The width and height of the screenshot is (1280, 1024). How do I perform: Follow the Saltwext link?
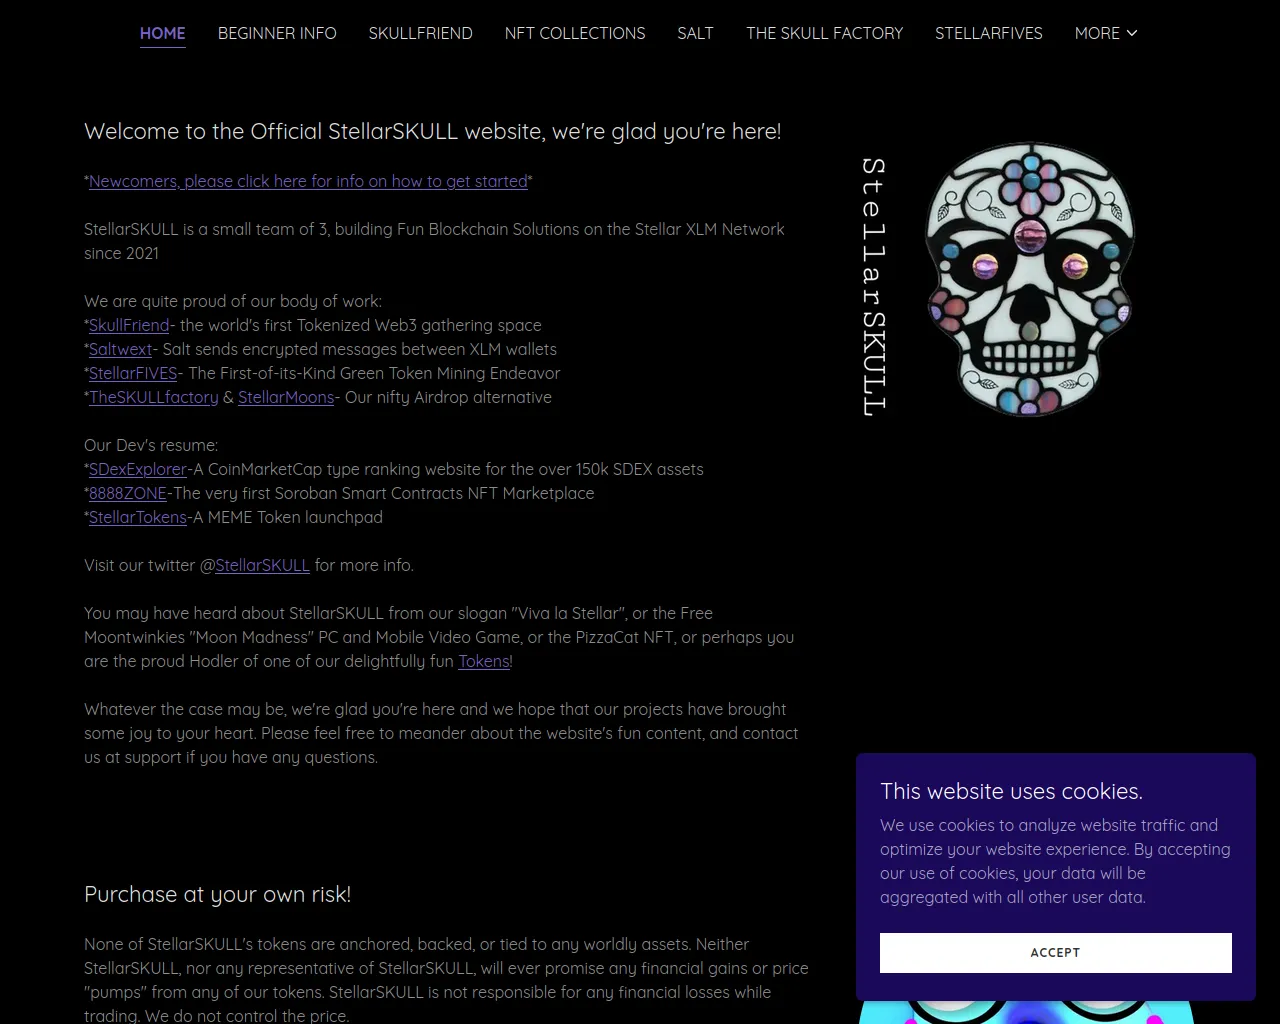tap(120, 349)
